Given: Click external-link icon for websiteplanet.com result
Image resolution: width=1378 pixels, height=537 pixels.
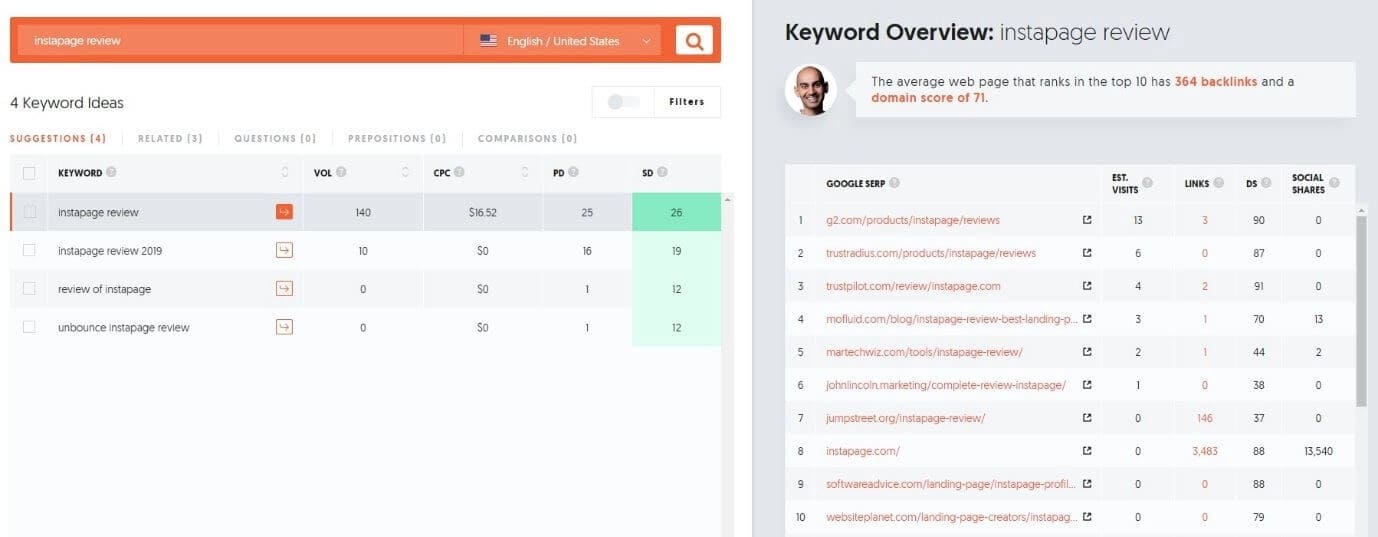Looking at the screenshot, I should 1087,517.
